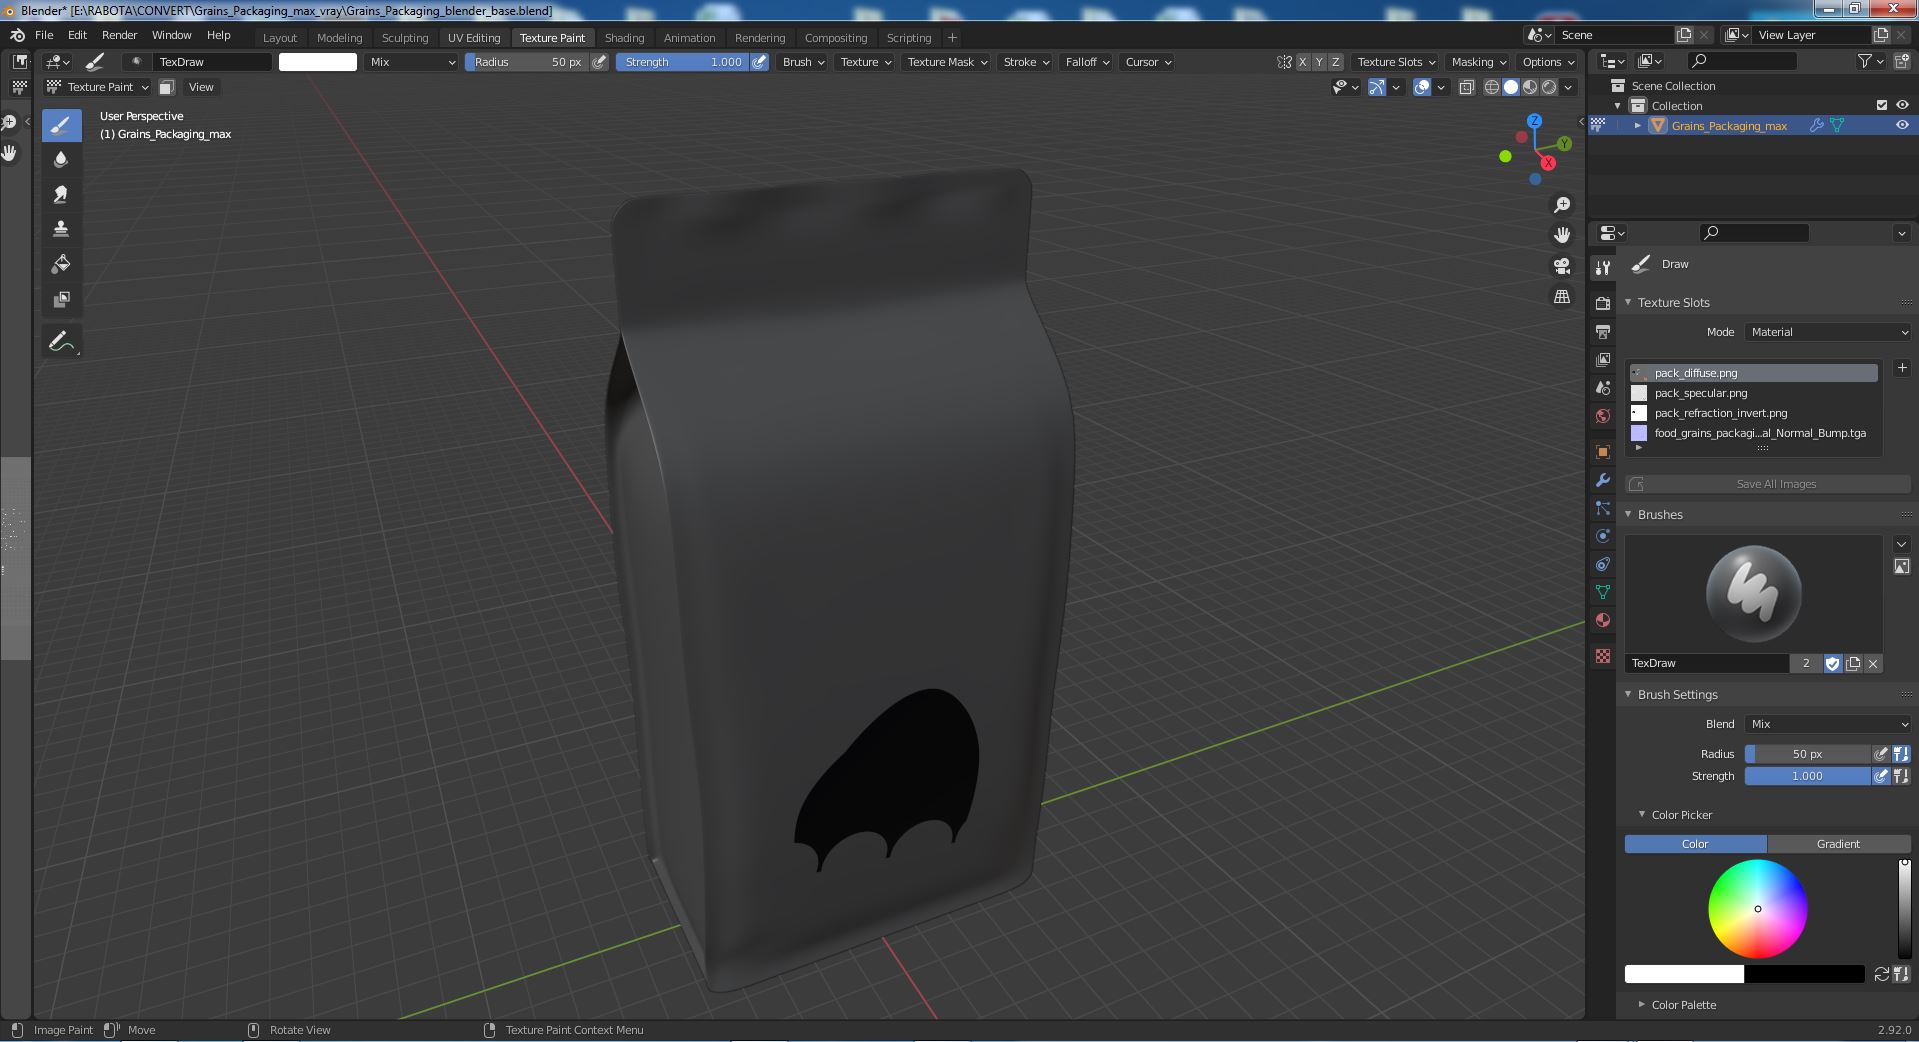The width and height of the screenshot is (1919, 1042).
Task: Open the File menu
Action: pos(44,35)
